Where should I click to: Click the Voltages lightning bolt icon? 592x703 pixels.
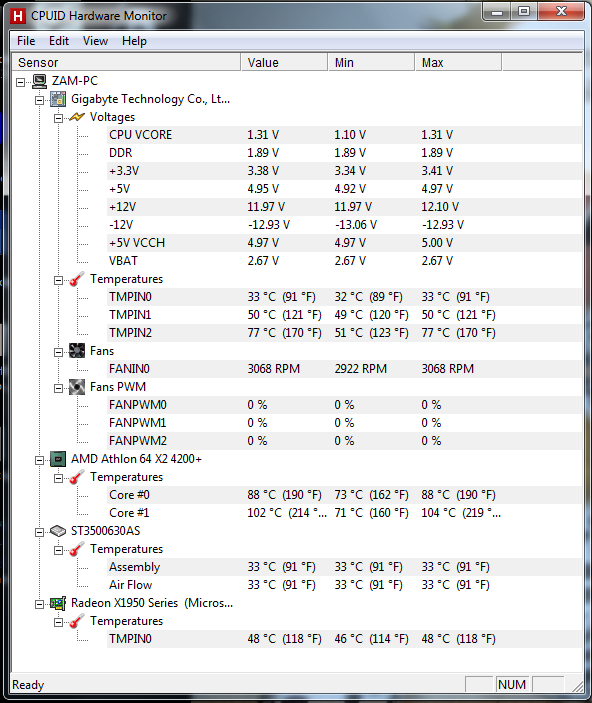(77, 117)
